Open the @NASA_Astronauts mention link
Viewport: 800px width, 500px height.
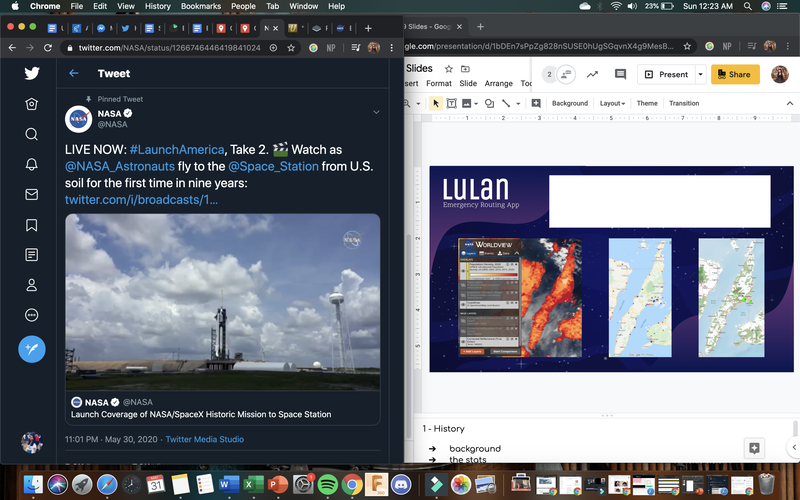[x=120, y=166]
